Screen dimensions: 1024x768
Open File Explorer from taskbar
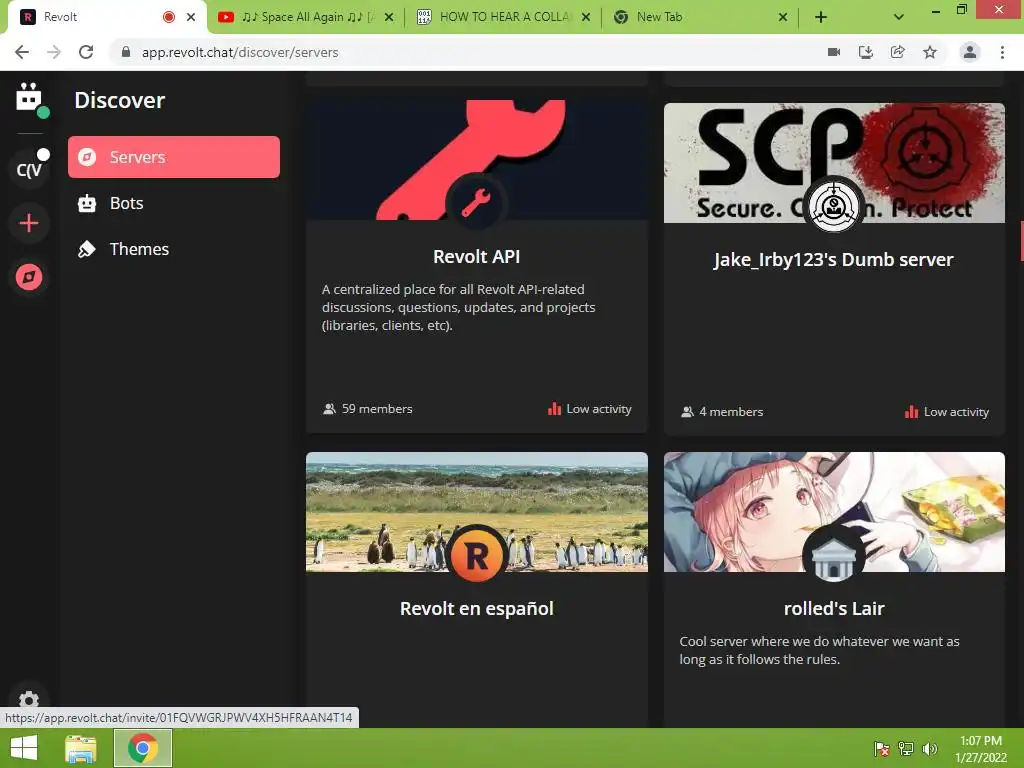click(x=81, y=748)
